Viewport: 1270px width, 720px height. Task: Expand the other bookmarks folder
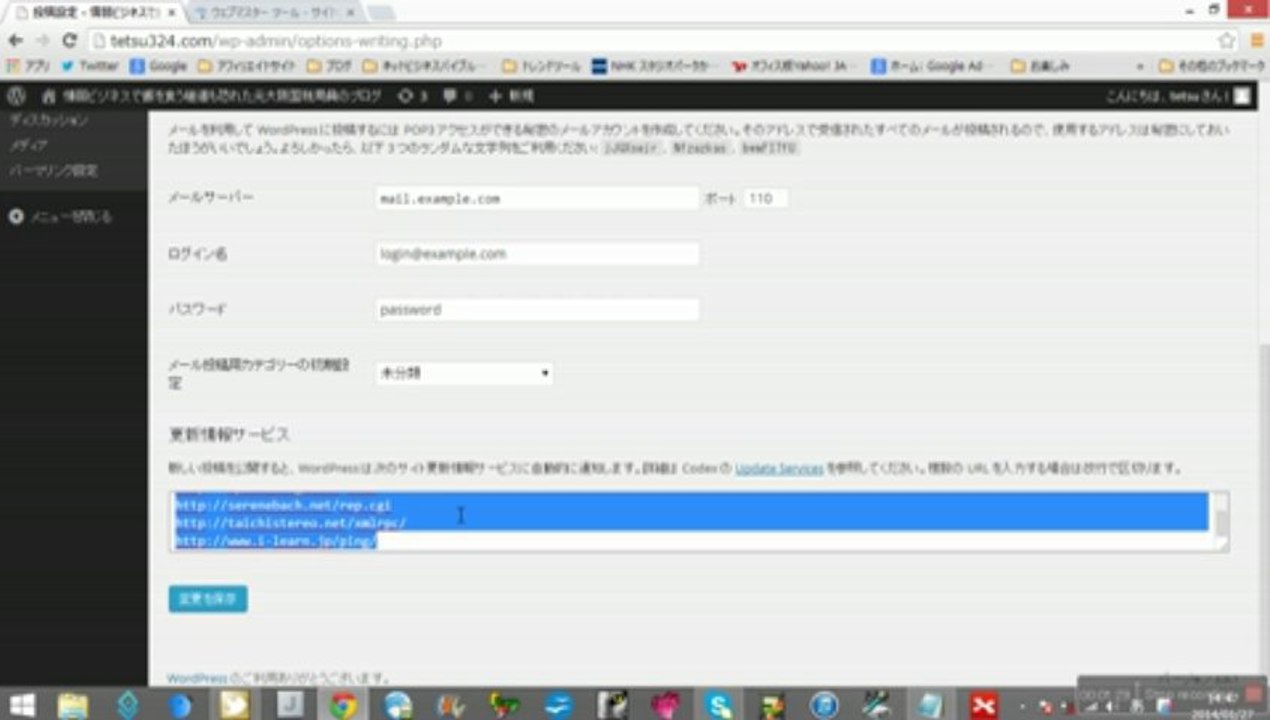pyautogui.click(x=1213, y=66)
